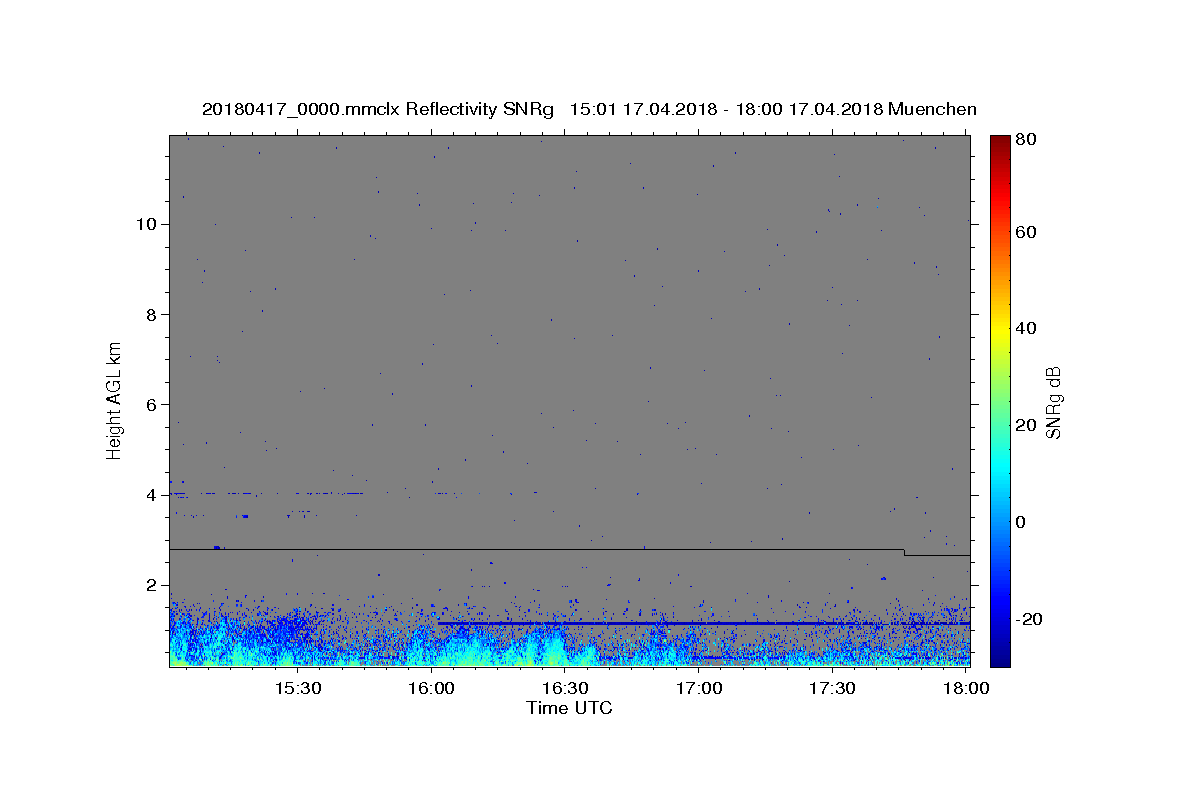Click the dark blue bottom of the colorbar
The image size is (1200, 800).
tap(1000, 657)
